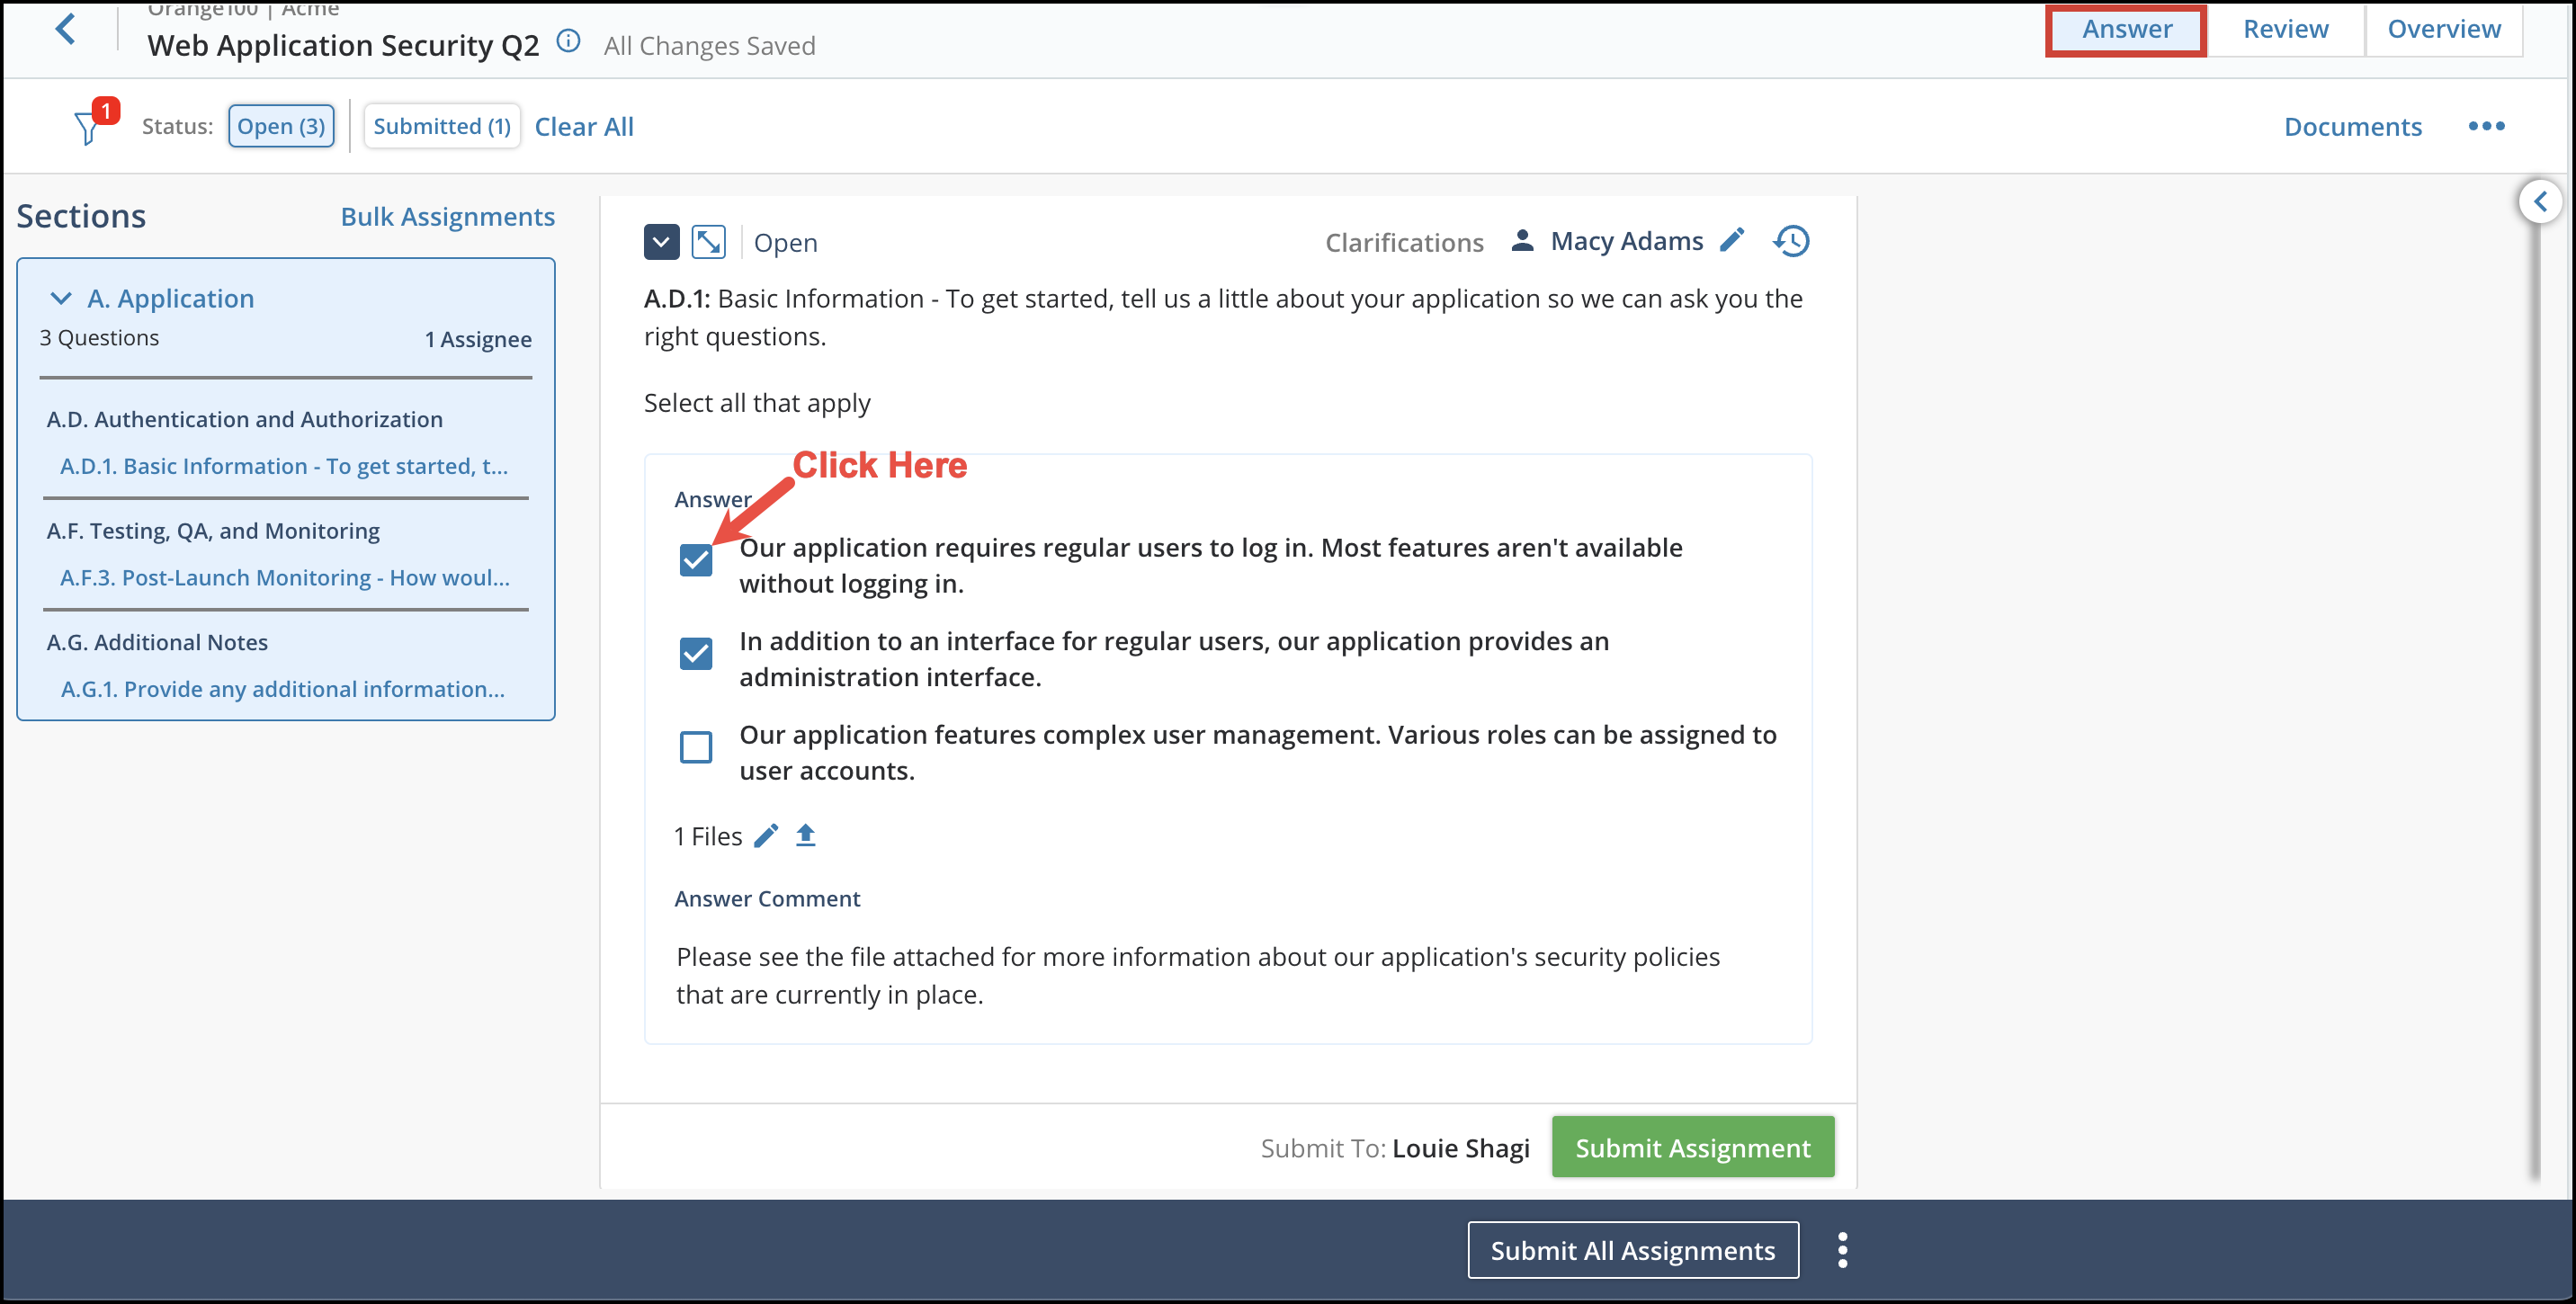Check the complex user management checkbox
The height and width of the screenshot is (1304, 2576).
coord(696,747)
